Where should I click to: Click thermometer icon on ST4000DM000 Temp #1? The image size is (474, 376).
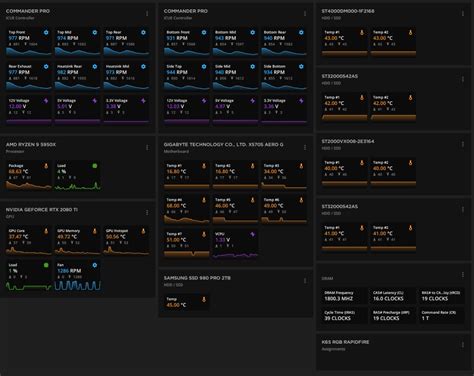[362, 32]
